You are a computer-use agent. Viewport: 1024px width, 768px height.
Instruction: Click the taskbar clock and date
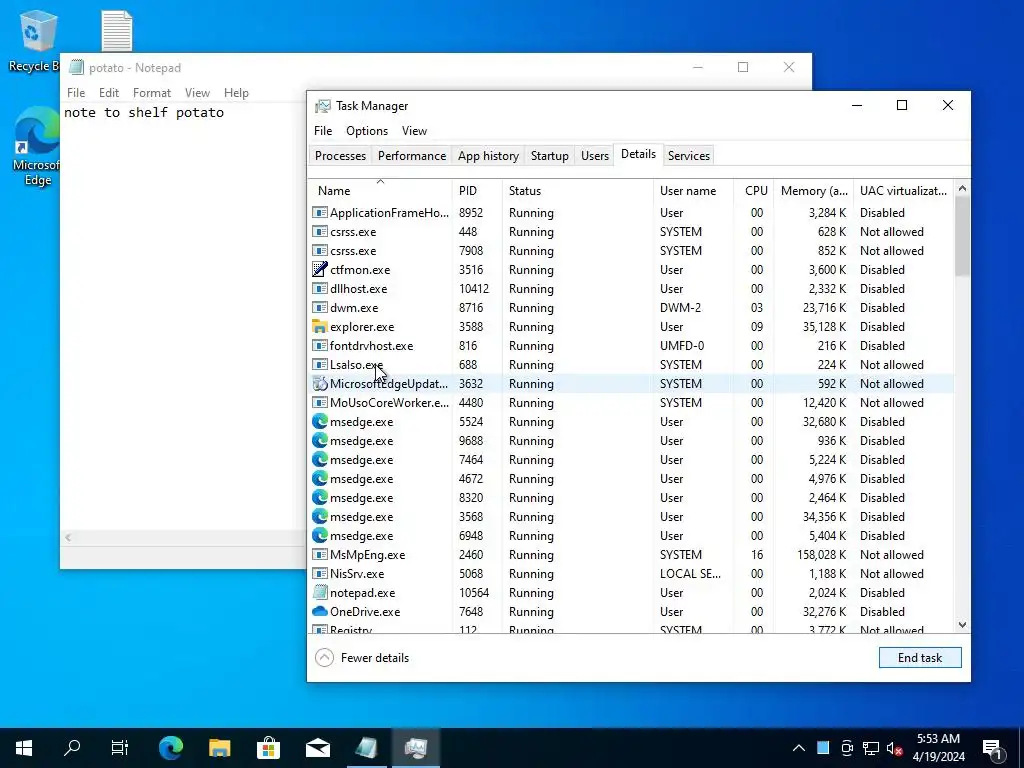click(x=938, y=748)
